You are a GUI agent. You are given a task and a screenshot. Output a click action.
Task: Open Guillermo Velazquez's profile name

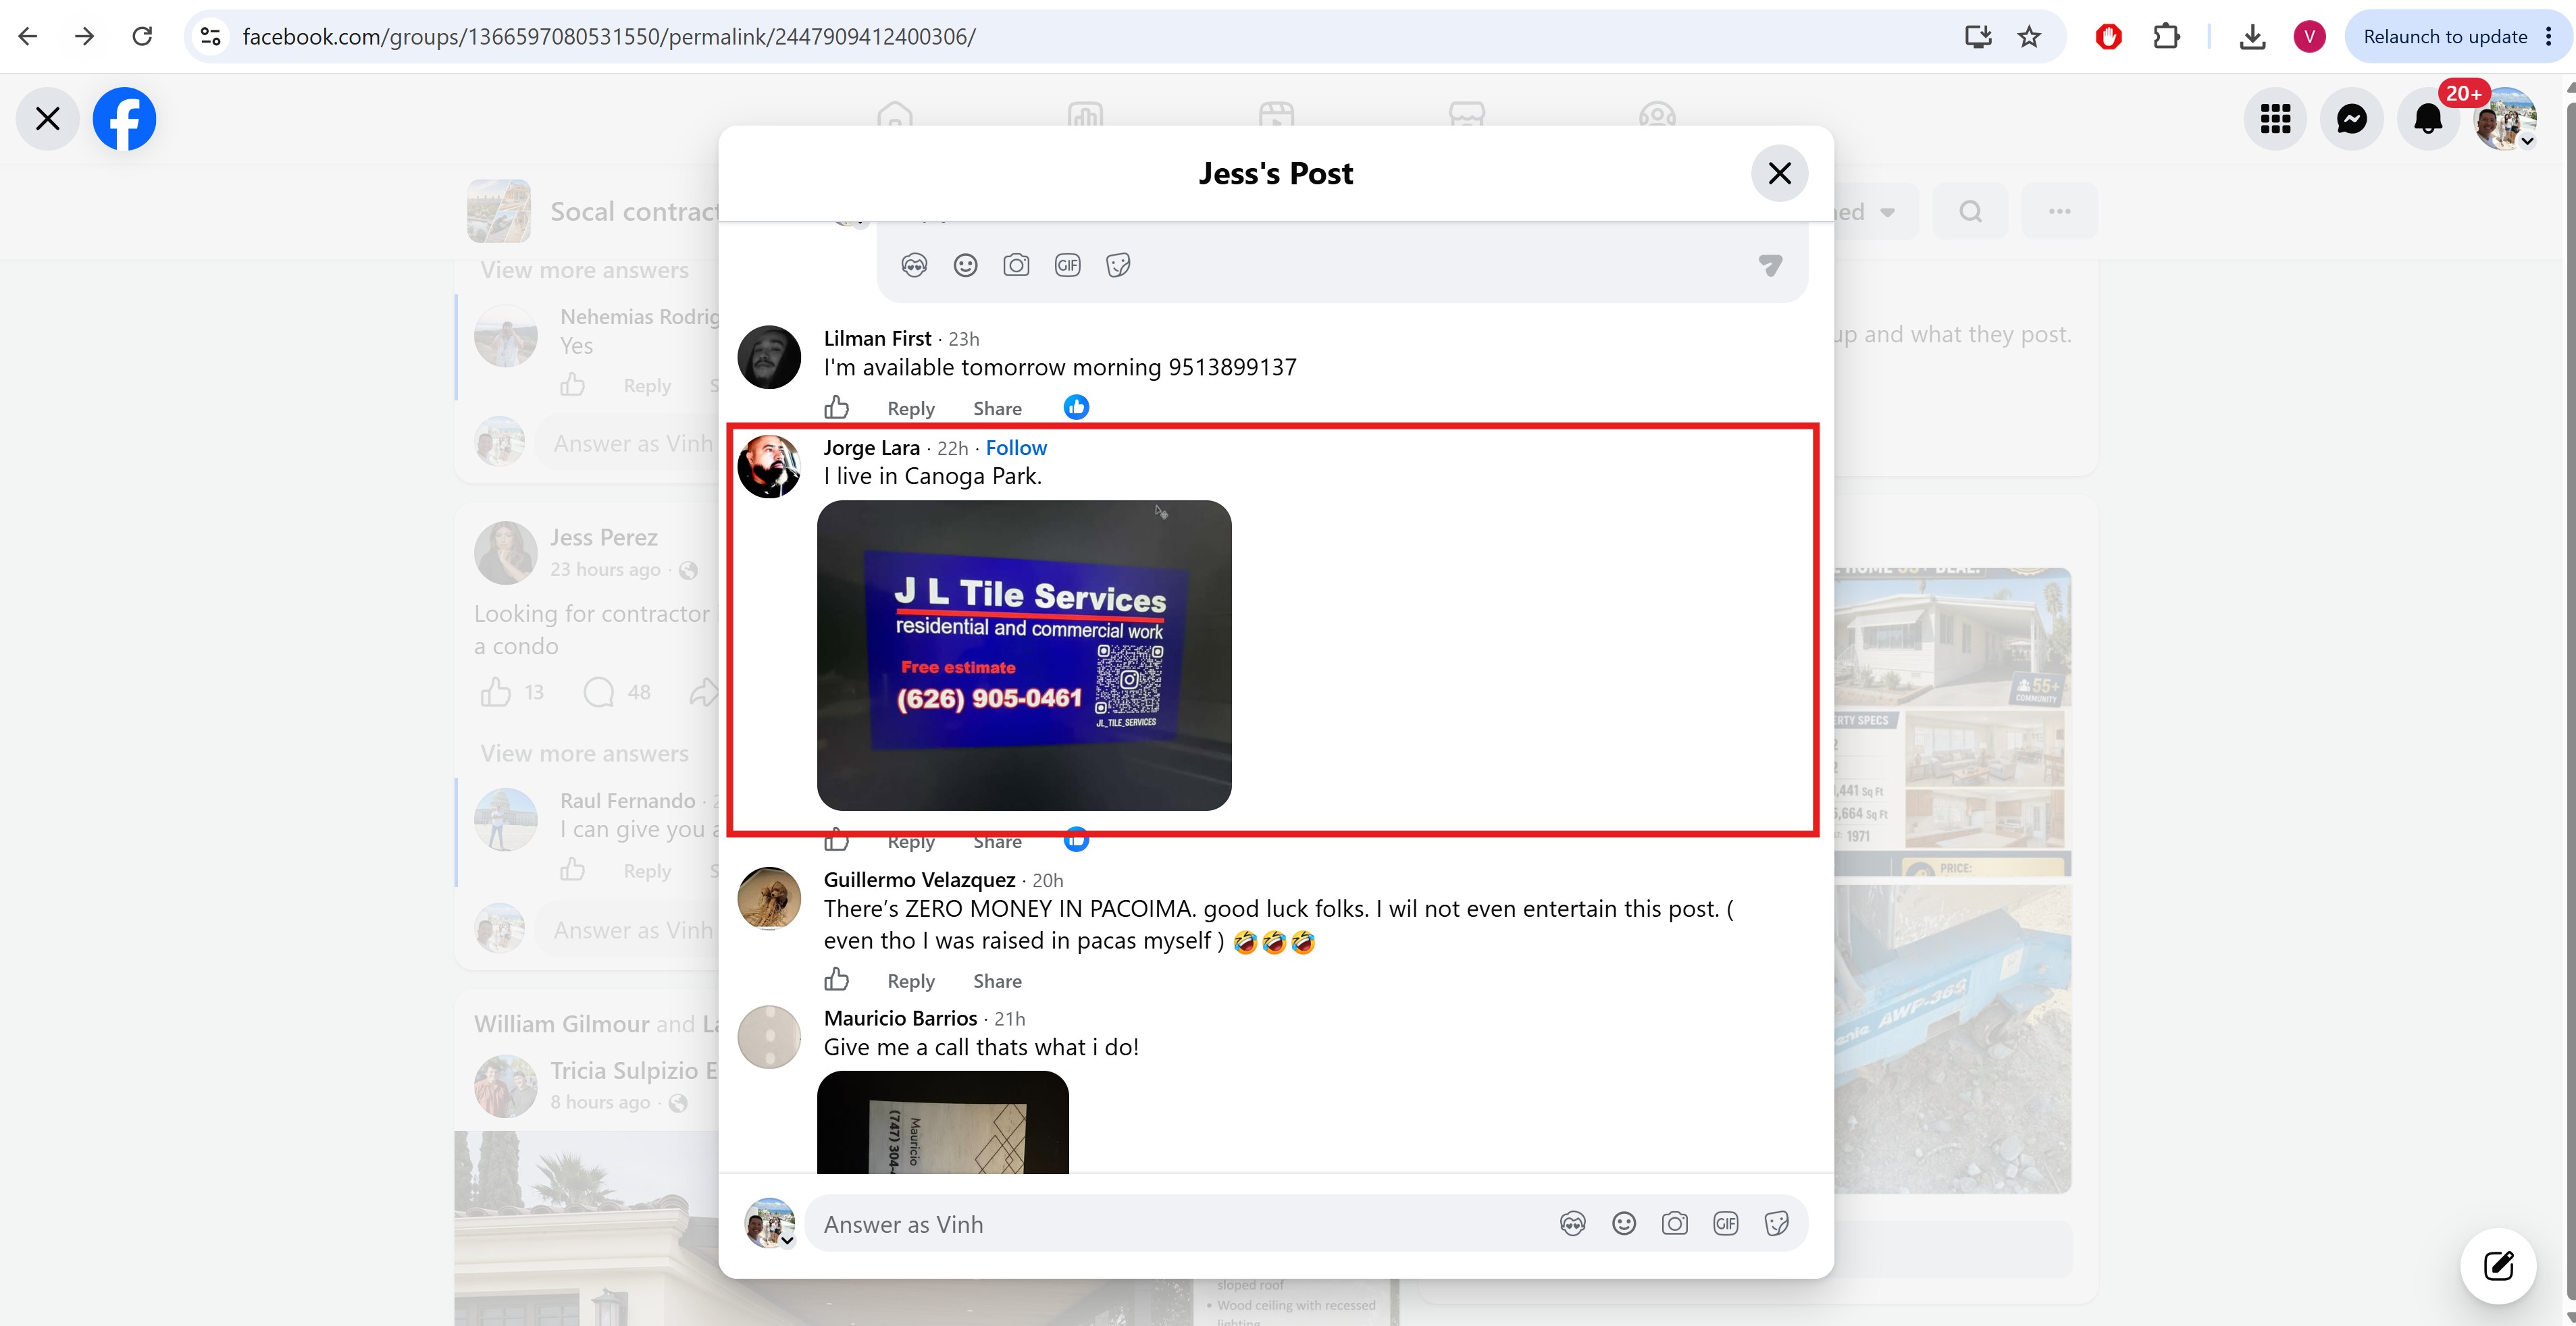pos(919,880)
